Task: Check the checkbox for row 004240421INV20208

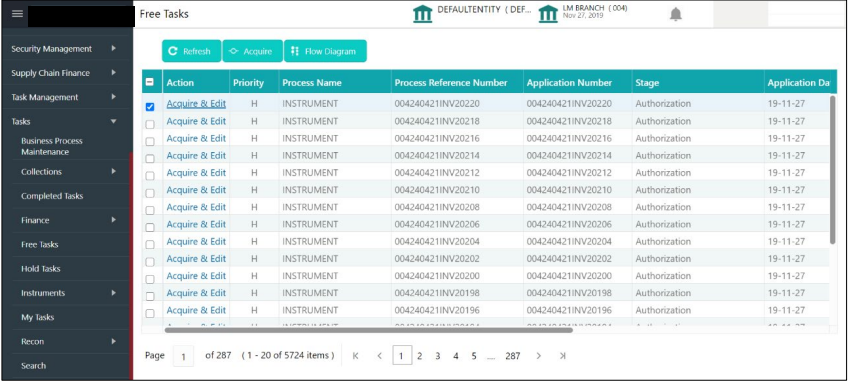Action: point(150,210)
